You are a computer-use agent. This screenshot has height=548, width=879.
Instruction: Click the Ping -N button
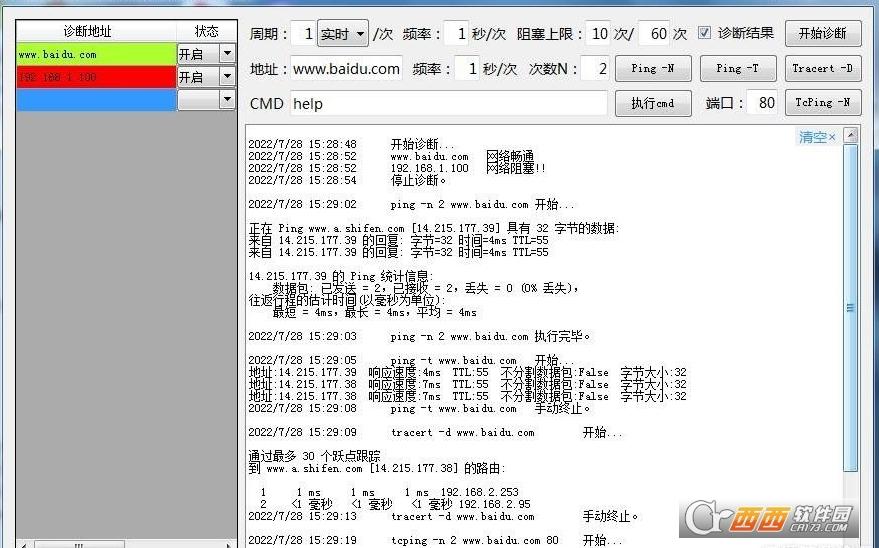(653, 68)
